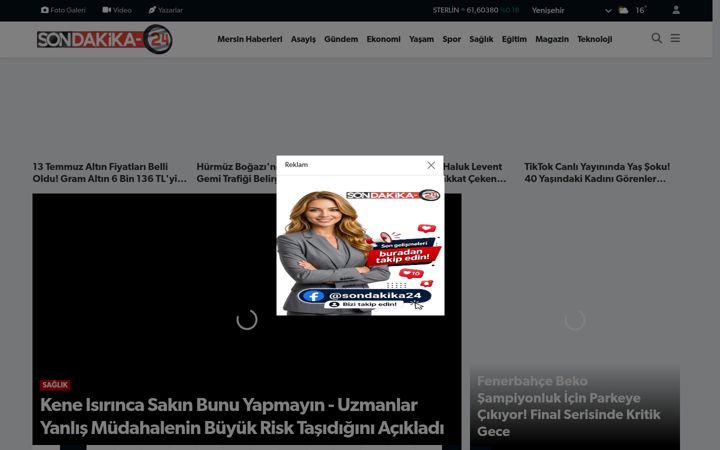The image size is (720, 450).
Task: Open the Kene Isırınca Sakın Bunu Yapmayın article
Action: click(x=242, y=416)
